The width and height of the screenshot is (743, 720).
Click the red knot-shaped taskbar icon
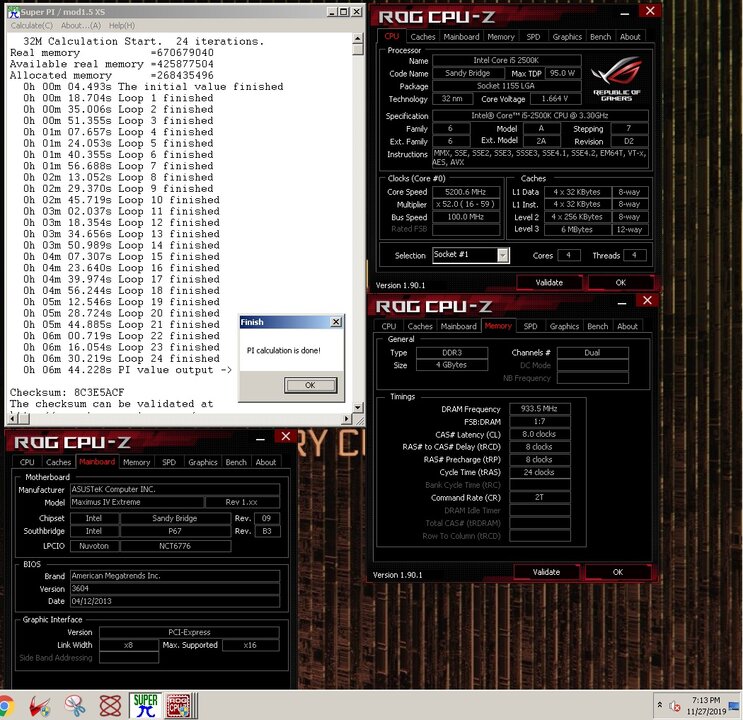tap(110, 706)
